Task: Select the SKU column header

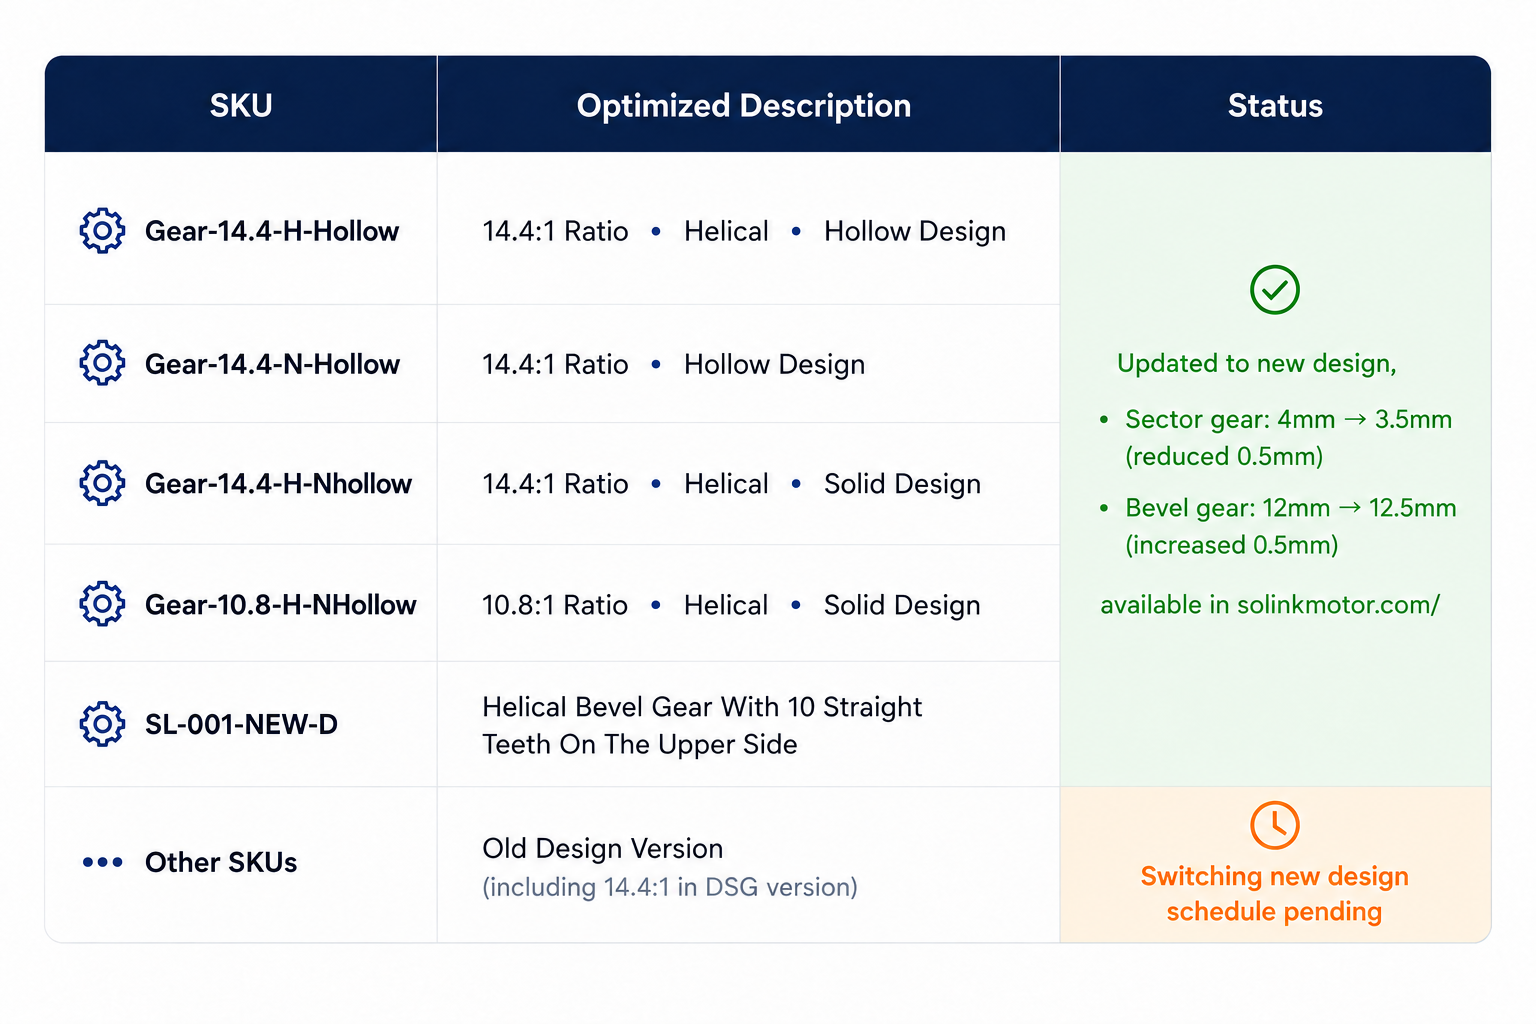Action: point(241,105)
